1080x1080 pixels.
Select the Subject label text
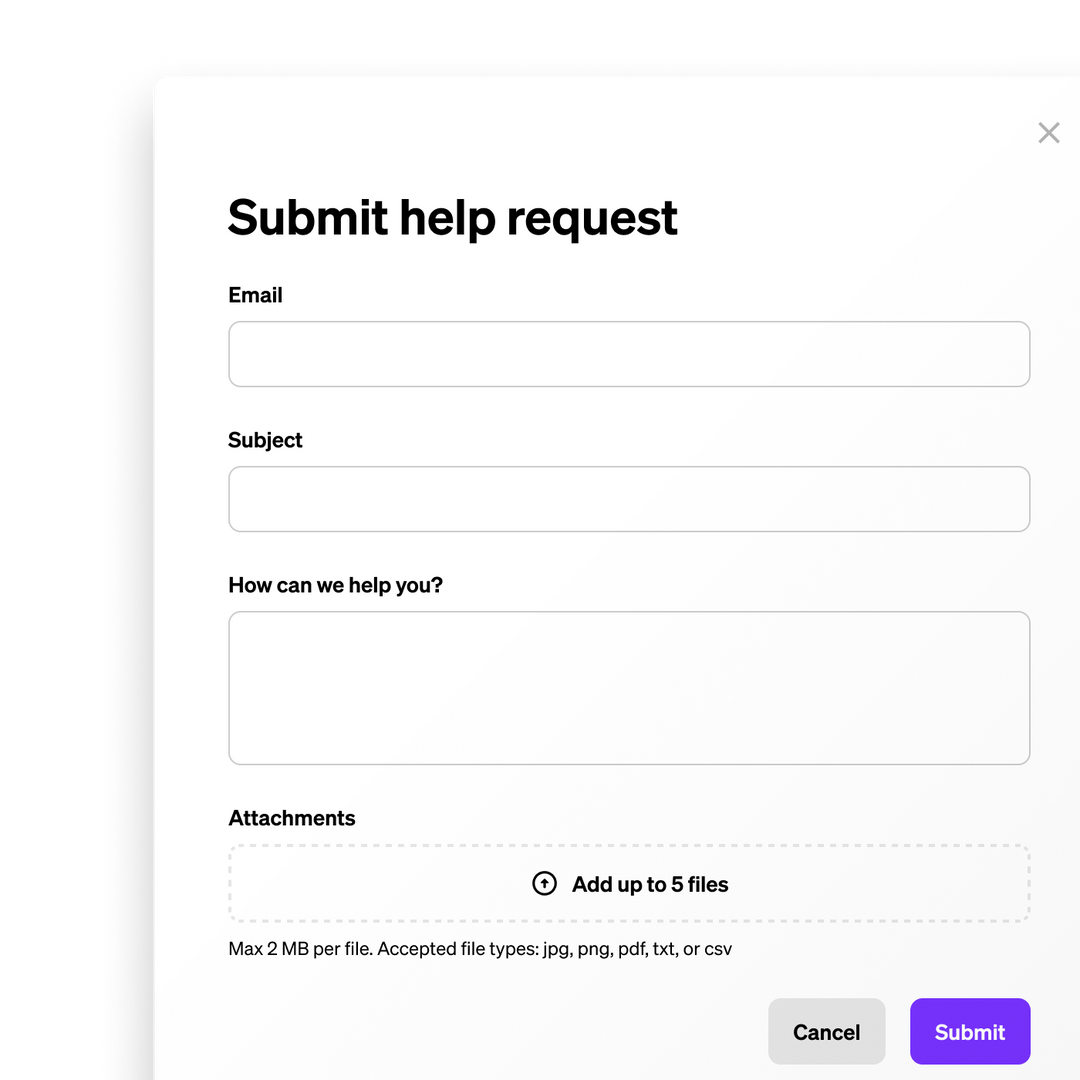(x=265, y=440)
